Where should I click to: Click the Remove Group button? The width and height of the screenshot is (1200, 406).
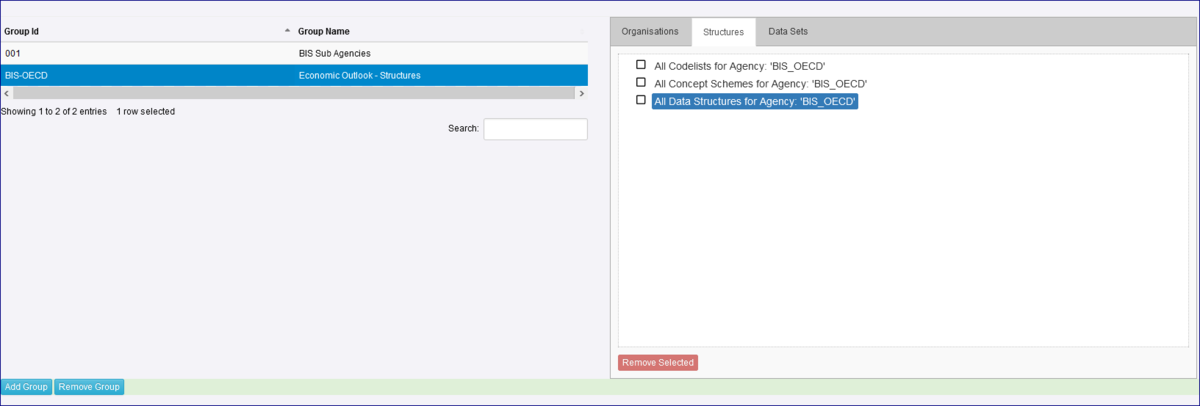89,387
